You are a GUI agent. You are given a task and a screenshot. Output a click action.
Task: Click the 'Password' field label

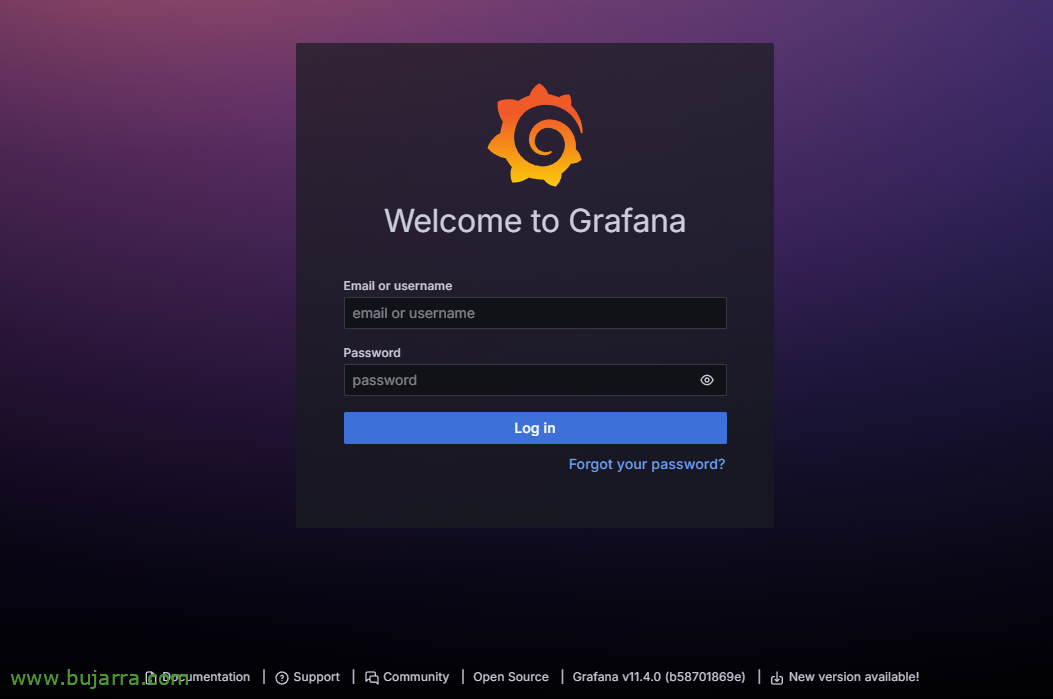[372, 353]
